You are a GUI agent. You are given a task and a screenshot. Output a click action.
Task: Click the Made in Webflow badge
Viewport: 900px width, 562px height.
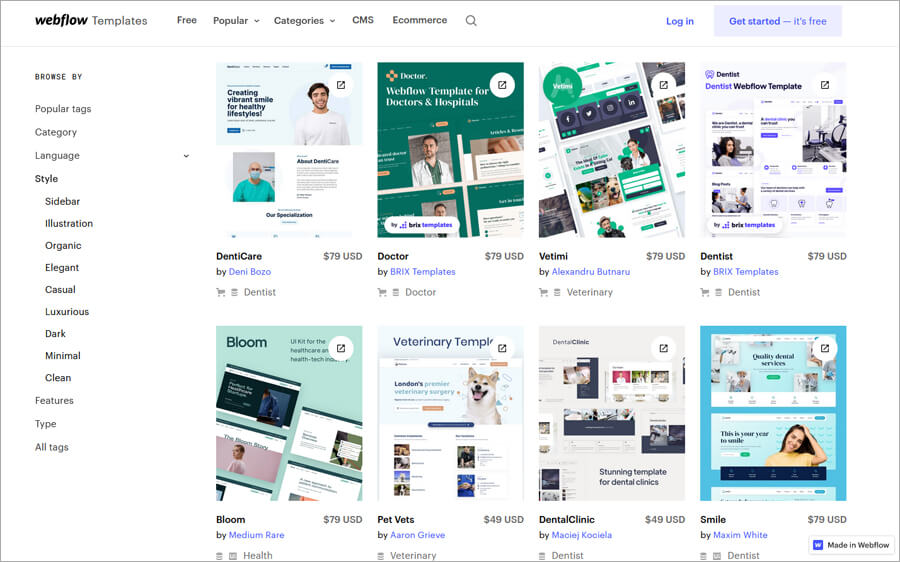coord(852,545)
